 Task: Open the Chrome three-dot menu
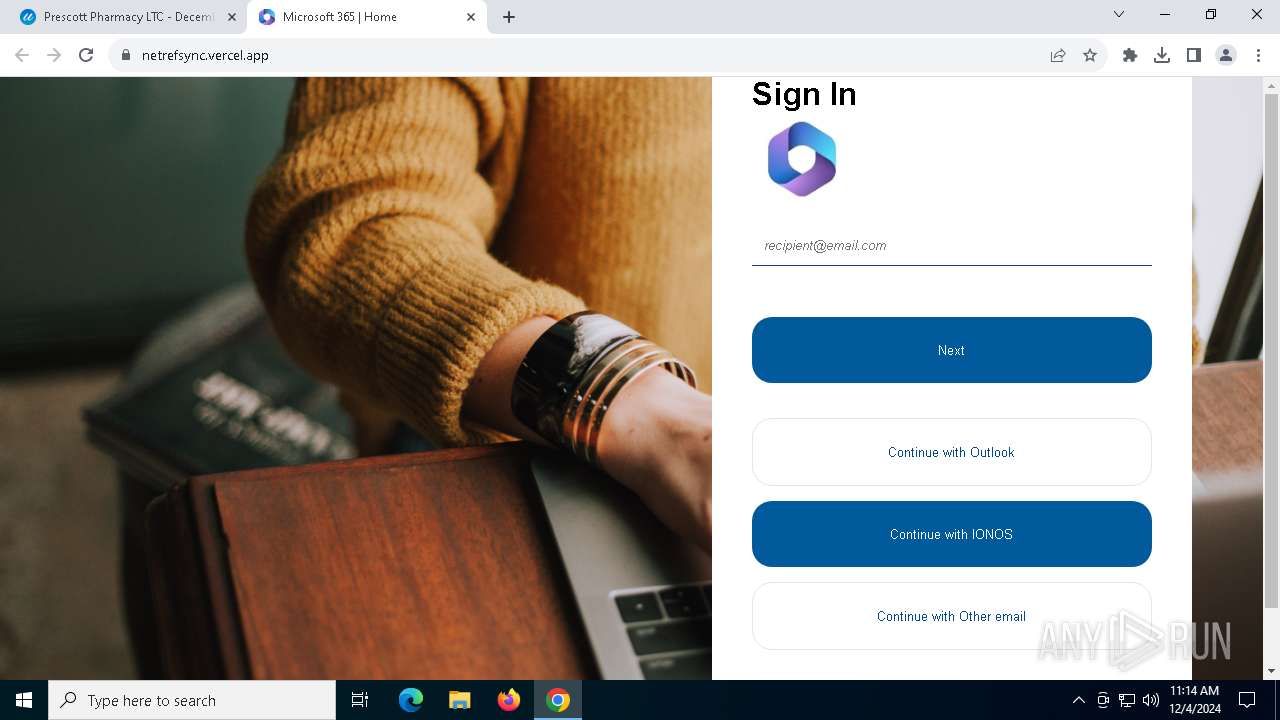(1258, 55)
